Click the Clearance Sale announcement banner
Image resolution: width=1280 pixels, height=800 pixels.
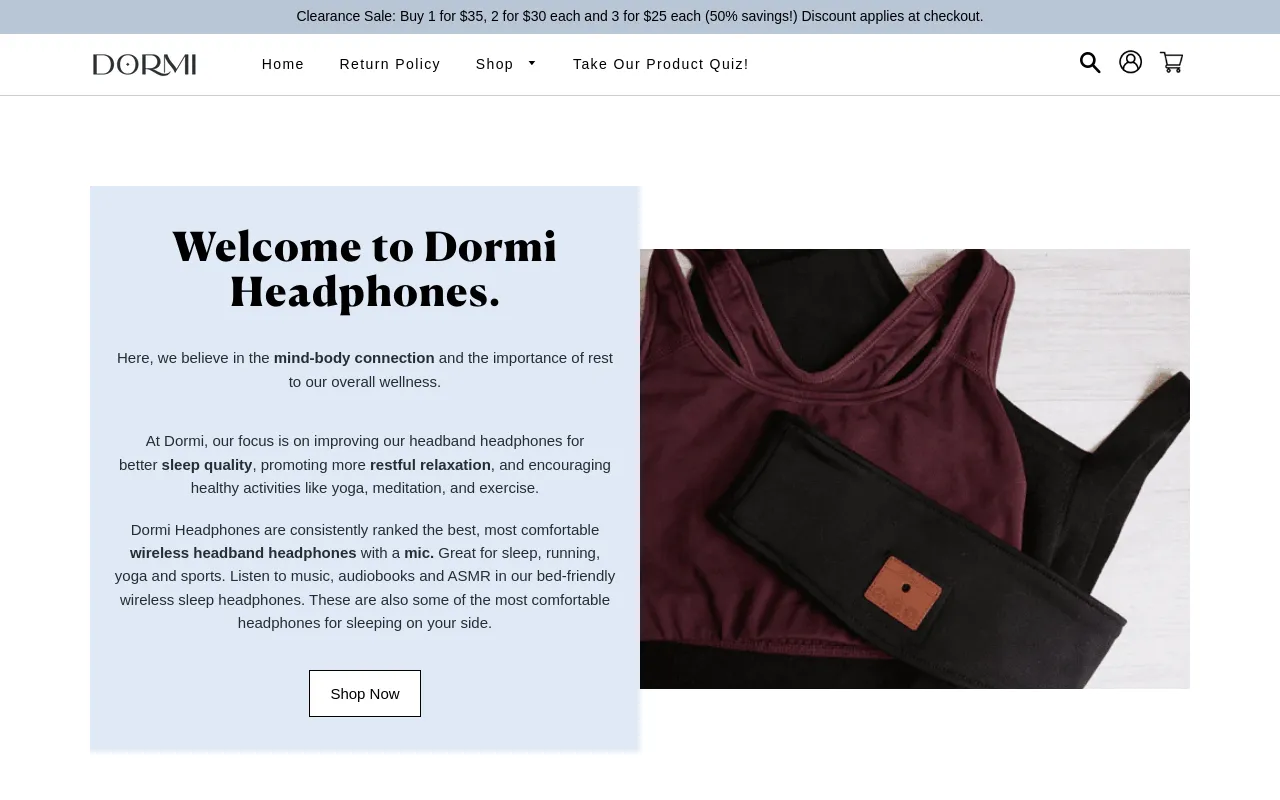point(640,17)
